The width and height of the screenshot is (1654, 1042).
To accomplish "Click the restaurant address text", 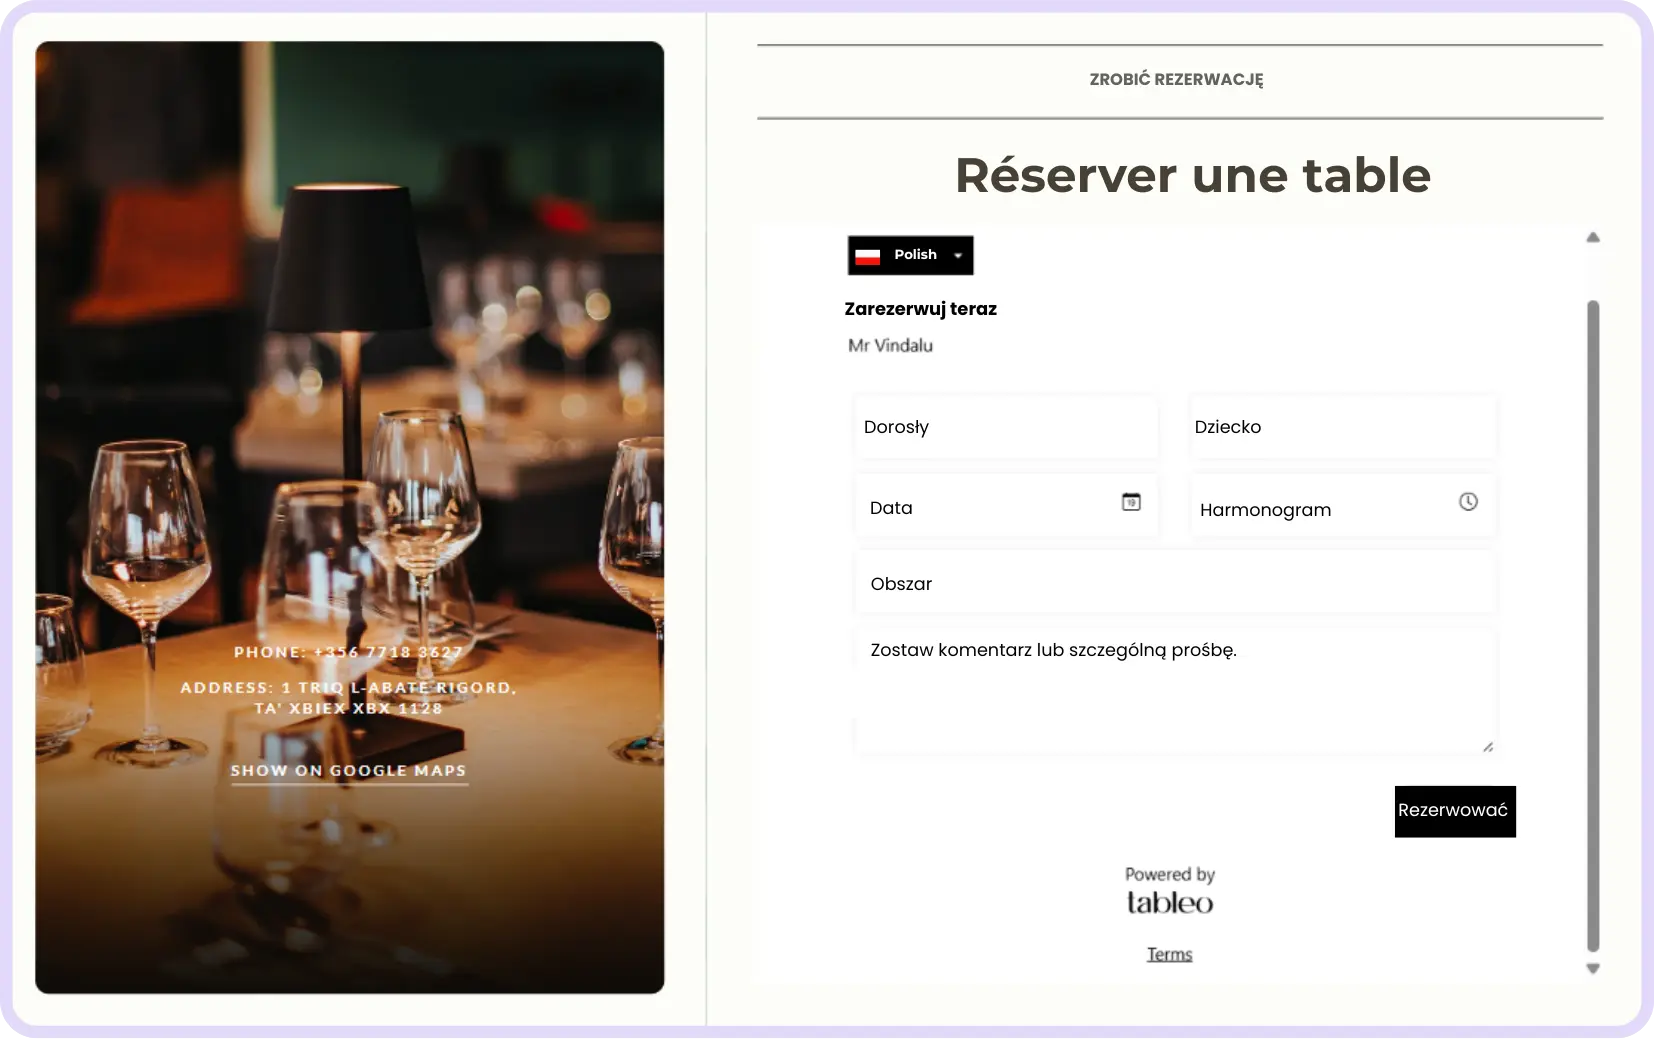I will 349,698.
